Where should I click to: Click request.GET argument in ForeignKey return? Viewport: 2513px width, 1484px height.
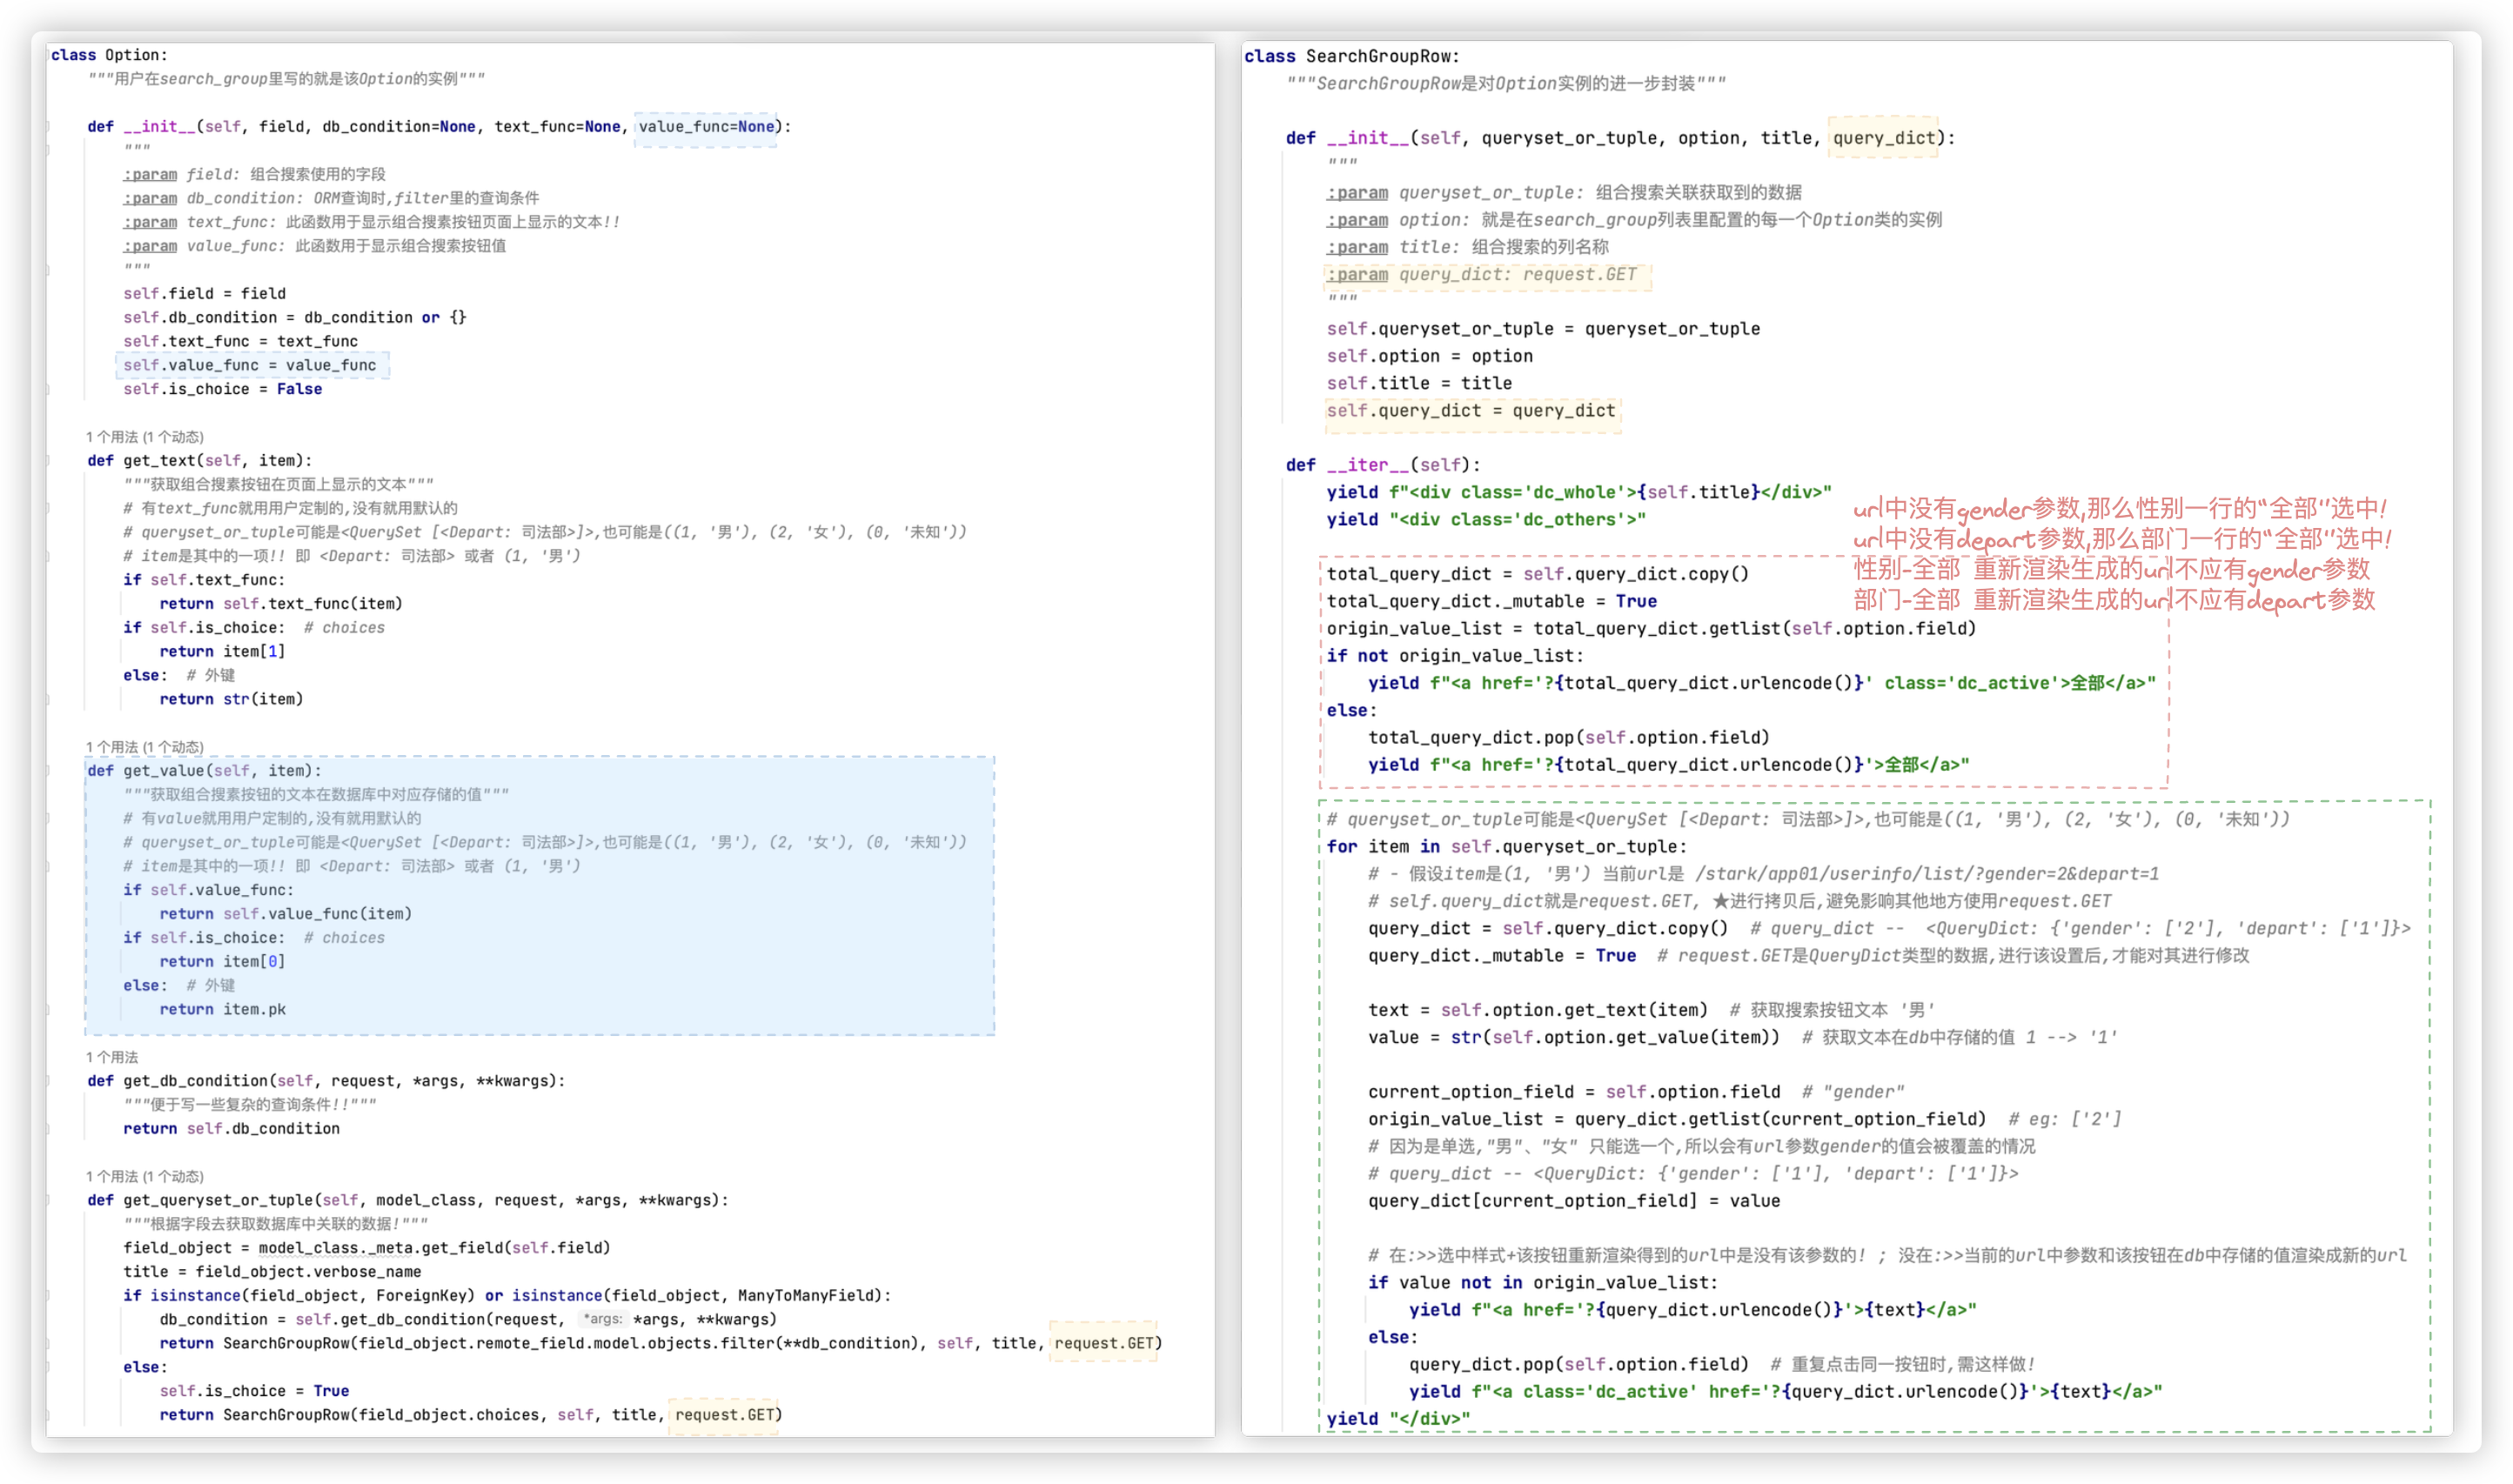[x=1104, y=1343]
